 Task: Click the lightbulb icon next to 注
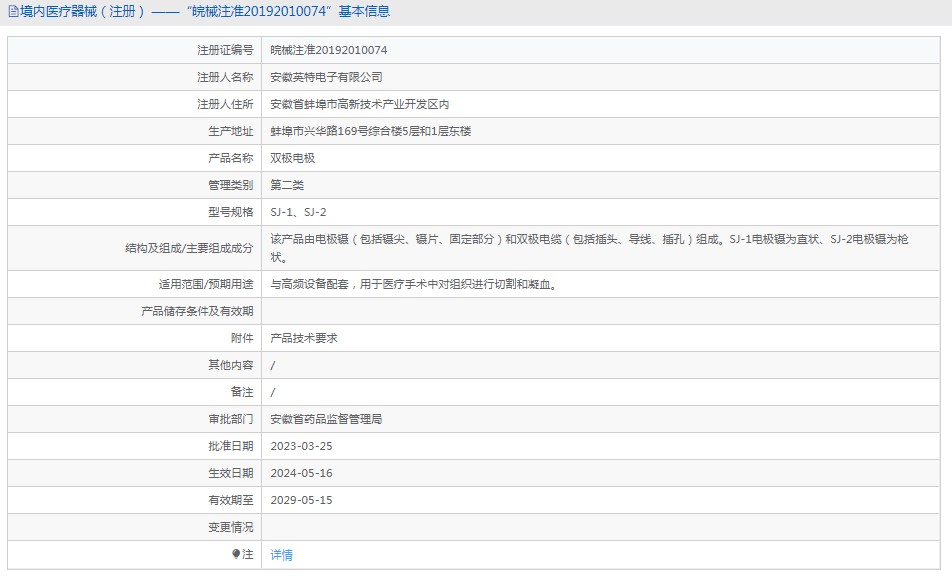tap(236, 554)
